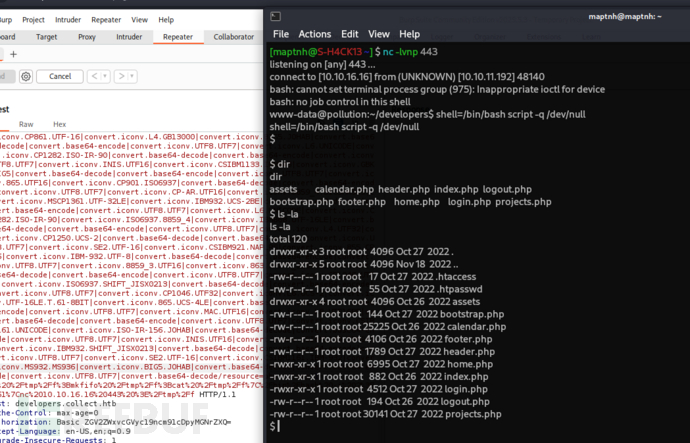
Task: Click the developers.collect.htb host header value
Action: click(66, 403)
